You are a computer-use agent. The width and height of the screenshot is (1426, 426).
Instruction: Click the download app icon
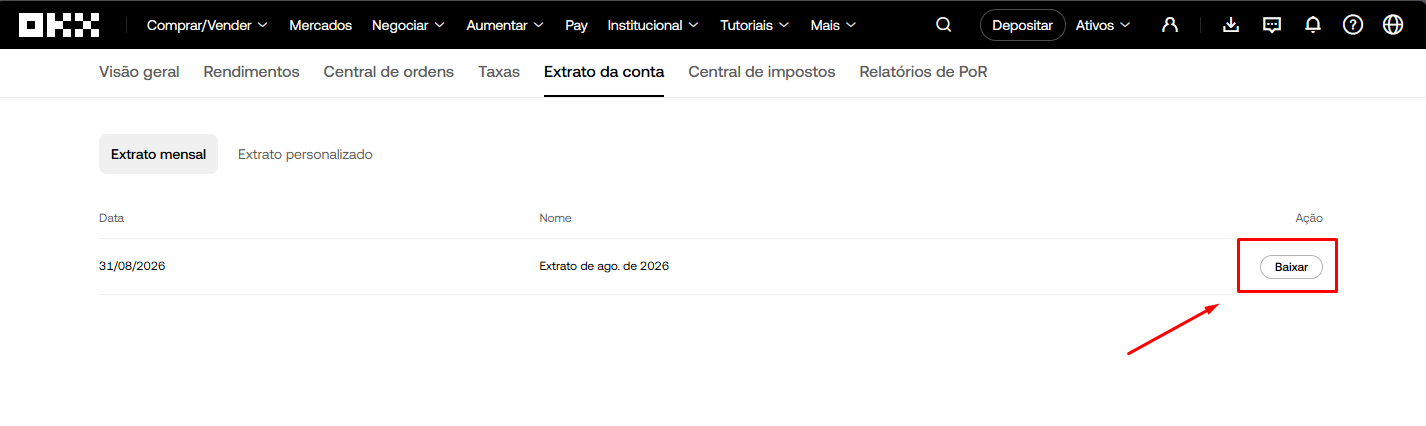1231,25
